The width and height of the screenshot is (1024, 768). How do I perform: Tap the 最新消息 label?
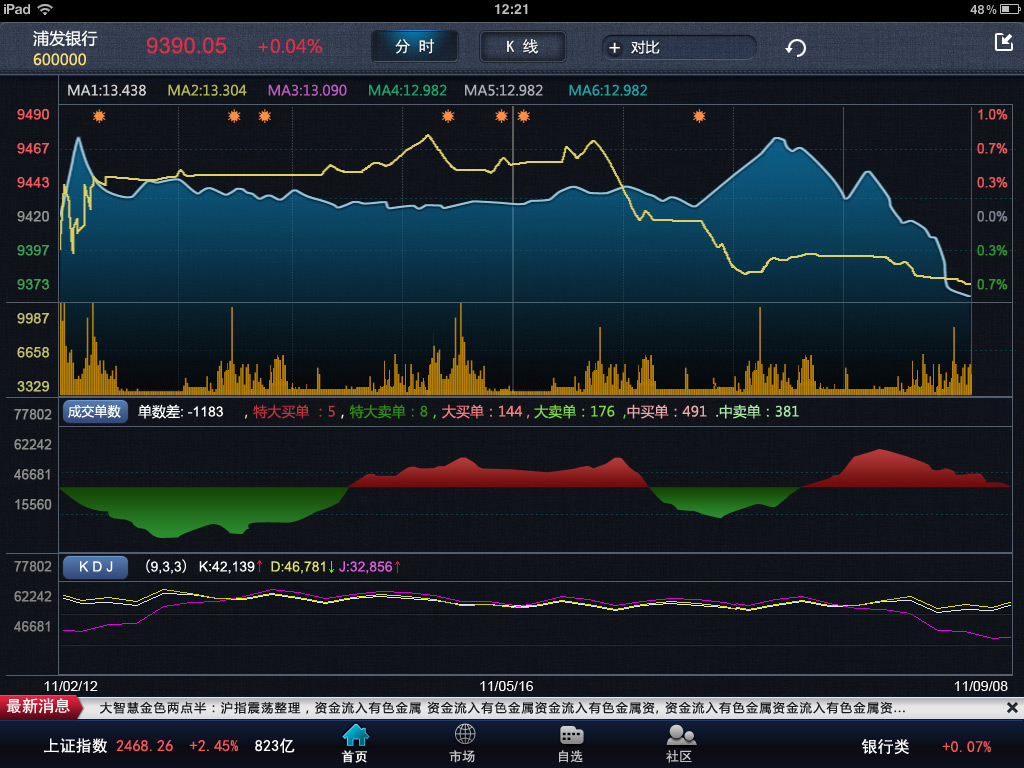[39, 707]
